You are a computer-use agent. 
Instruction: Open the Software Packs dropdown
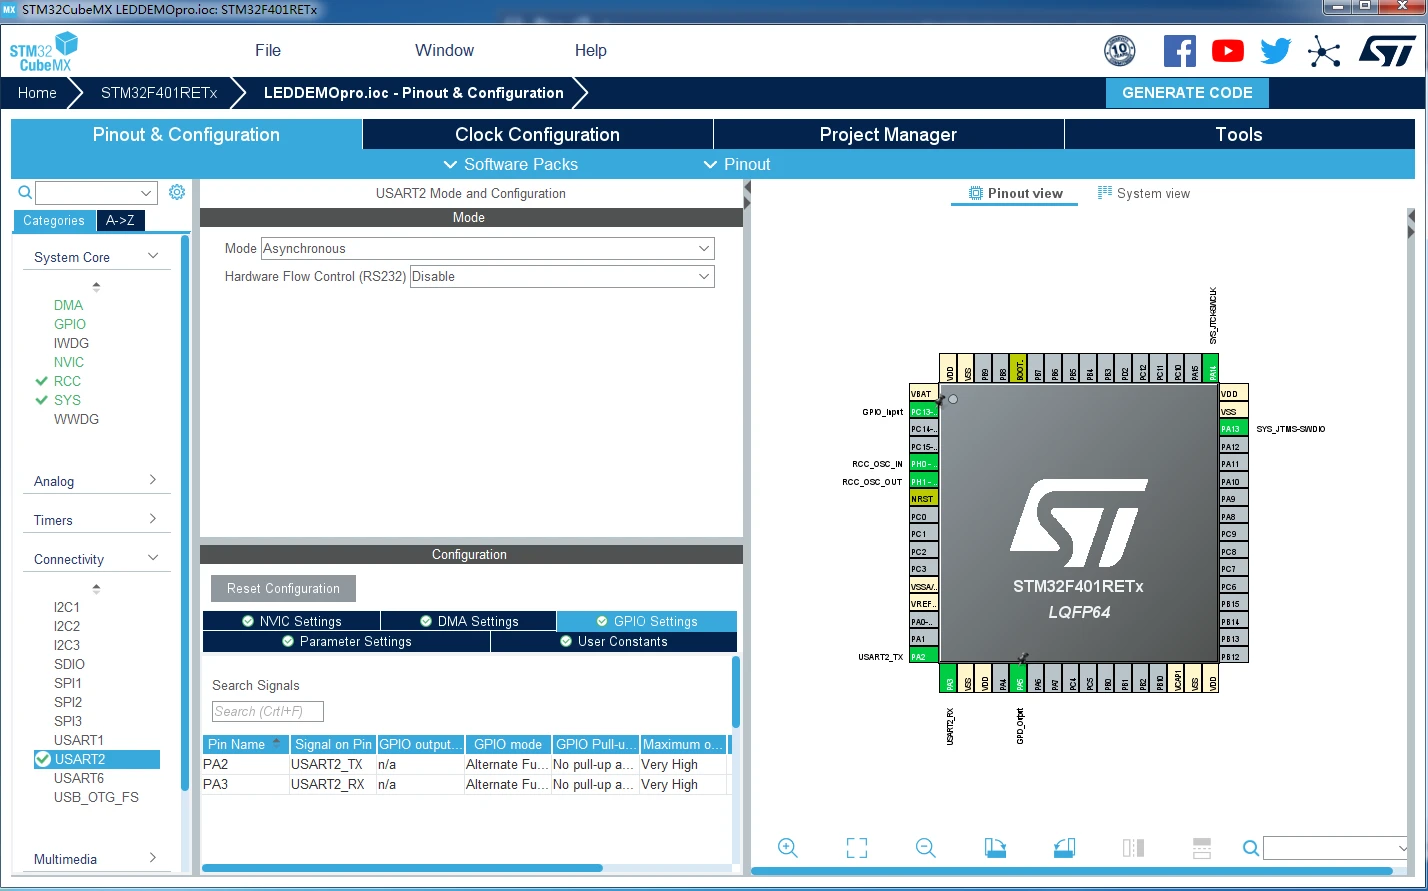click(510, 164)
